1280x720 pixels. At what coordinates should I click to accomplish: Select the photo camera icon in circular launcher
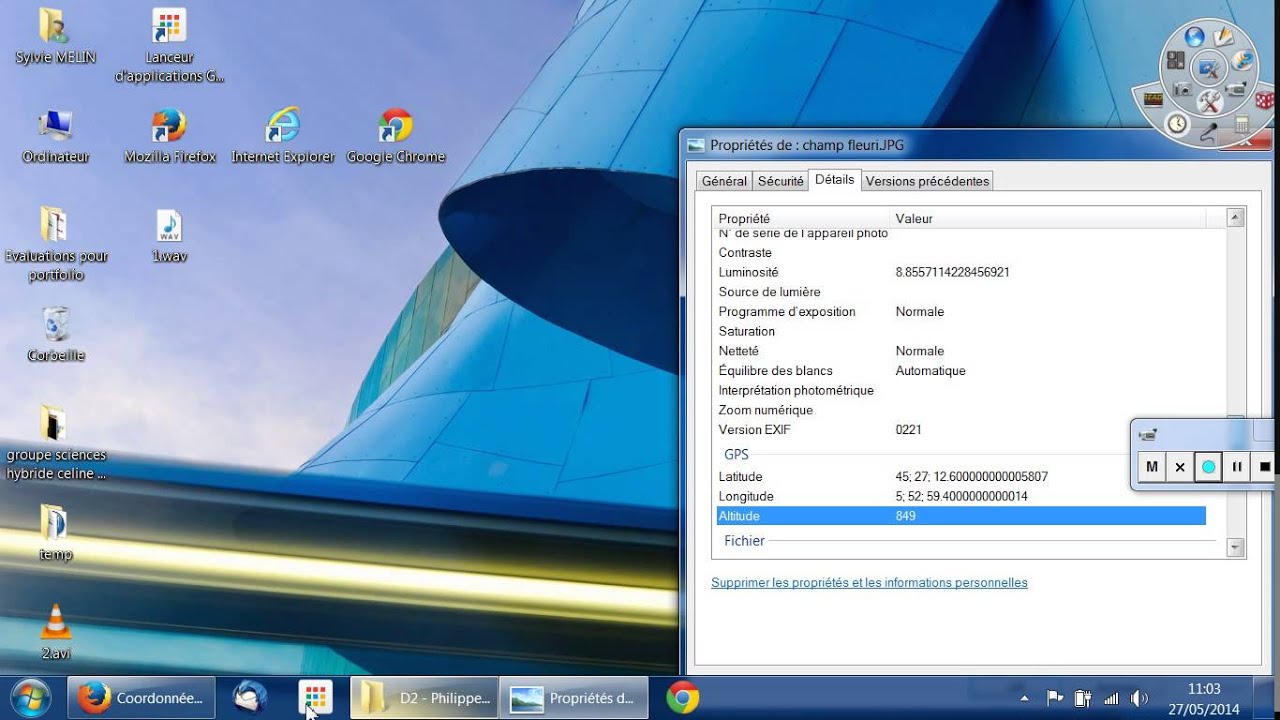click(1182, 89)
